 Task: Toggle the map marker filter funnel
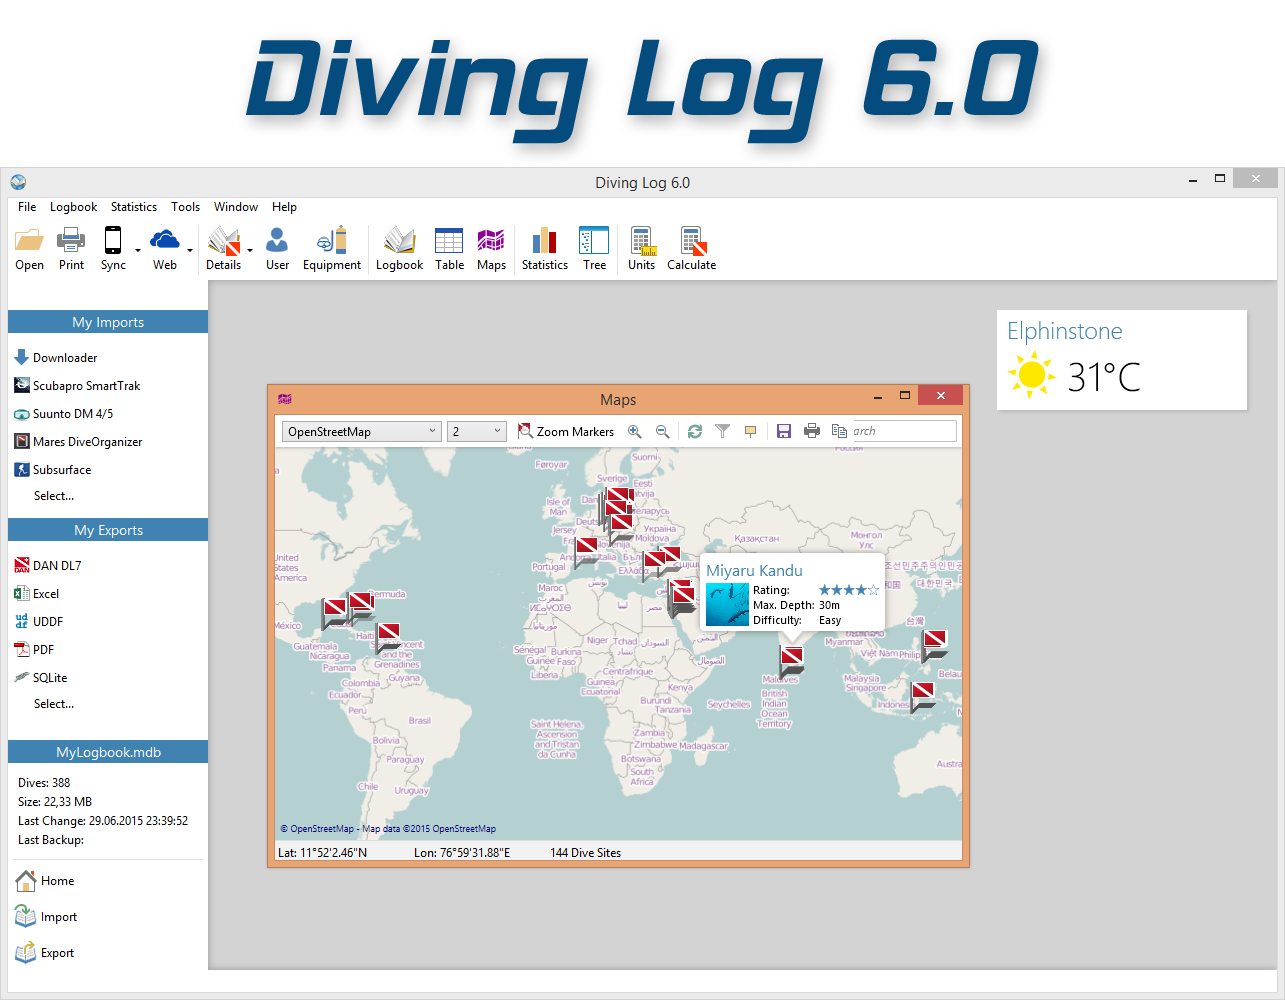(x=722, y=431)
